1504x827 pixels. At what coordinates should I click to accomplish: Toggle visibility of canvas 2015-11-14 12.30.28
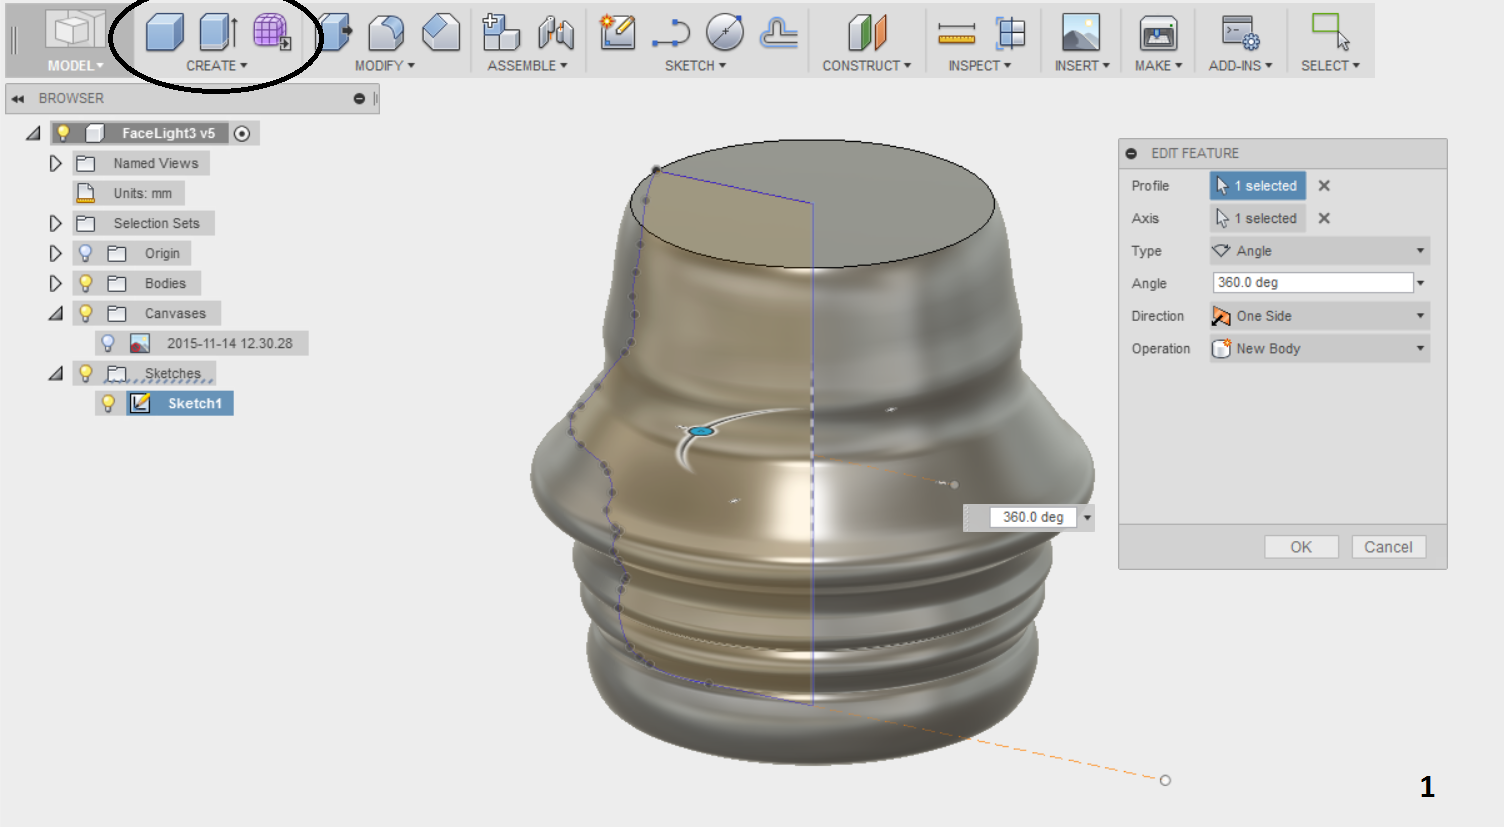pyautogui.click(x=108, y=343)
